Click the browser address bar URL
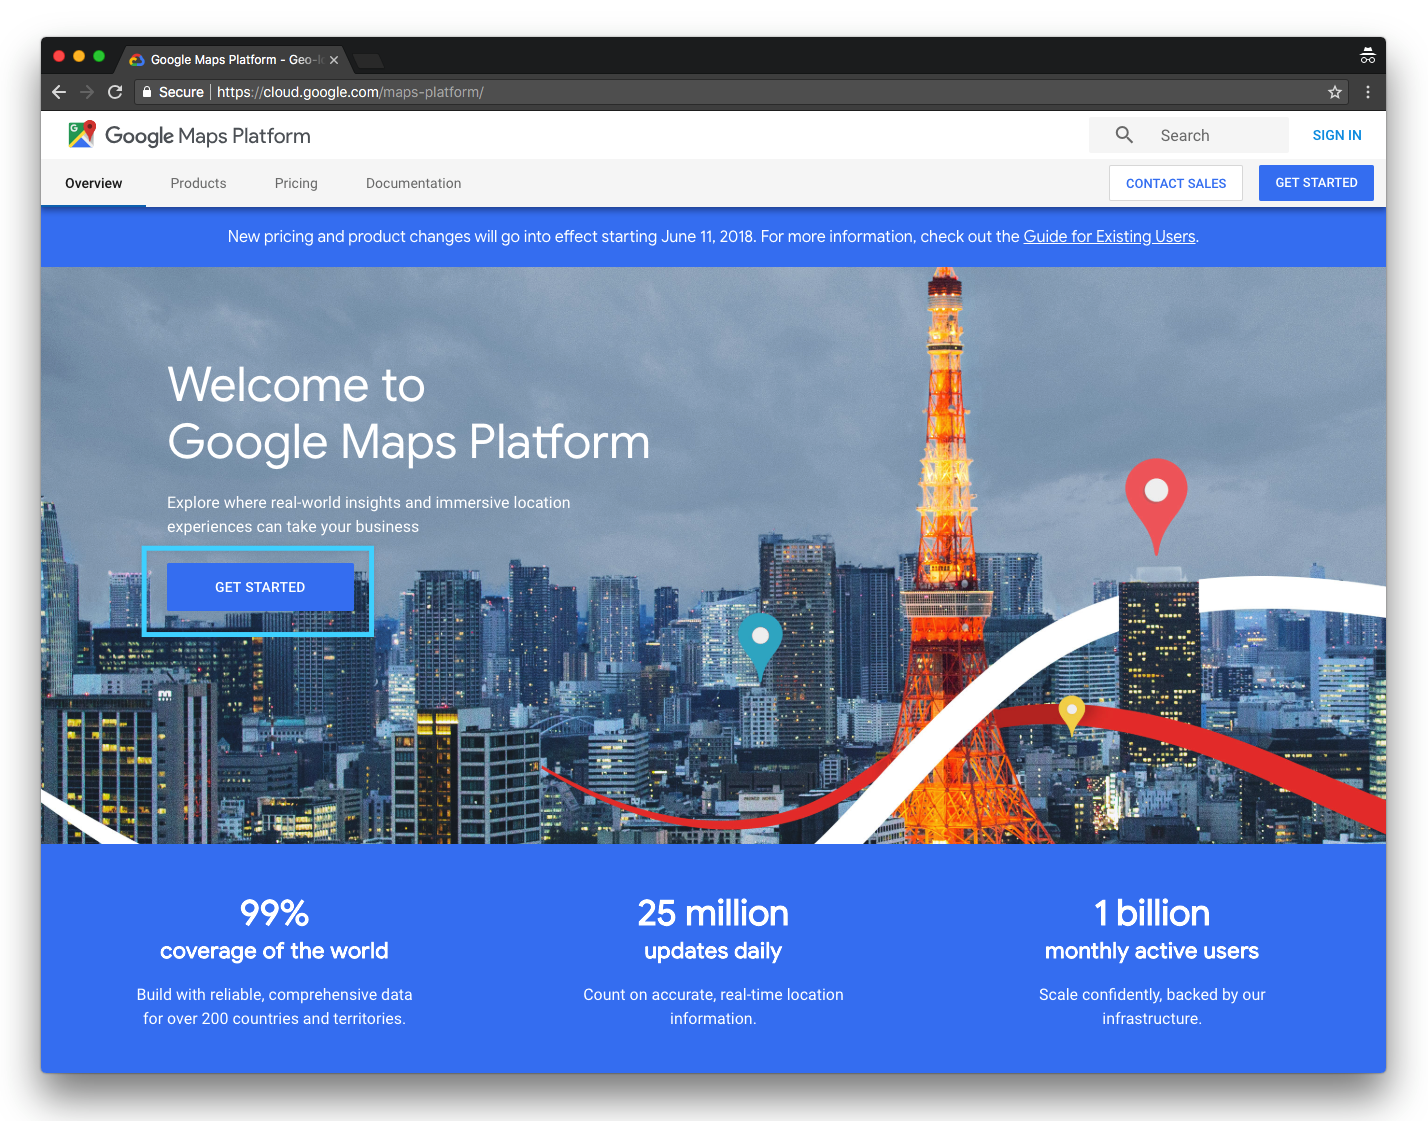1428x1121 pixels. (350, 92)
